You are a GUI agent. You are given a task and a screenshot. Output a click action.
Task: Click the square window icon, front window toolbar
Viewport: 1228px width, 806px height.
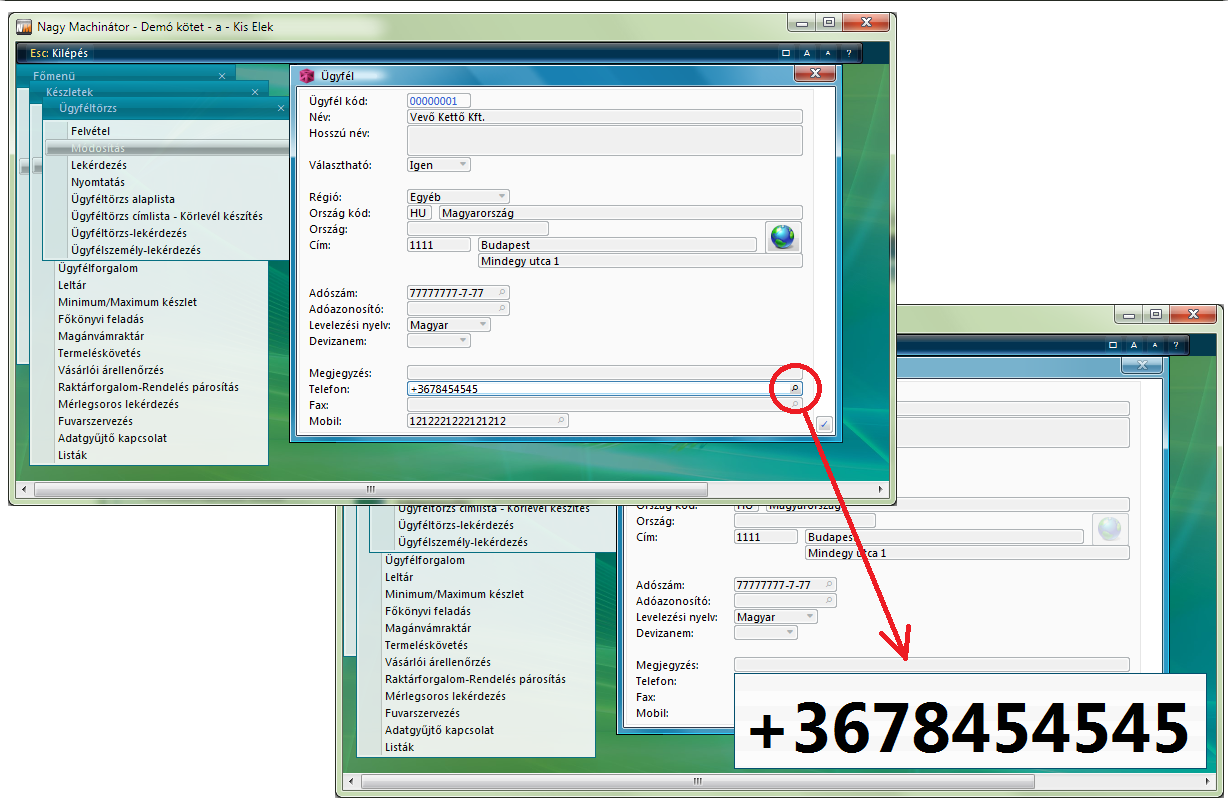pos(786,53)
